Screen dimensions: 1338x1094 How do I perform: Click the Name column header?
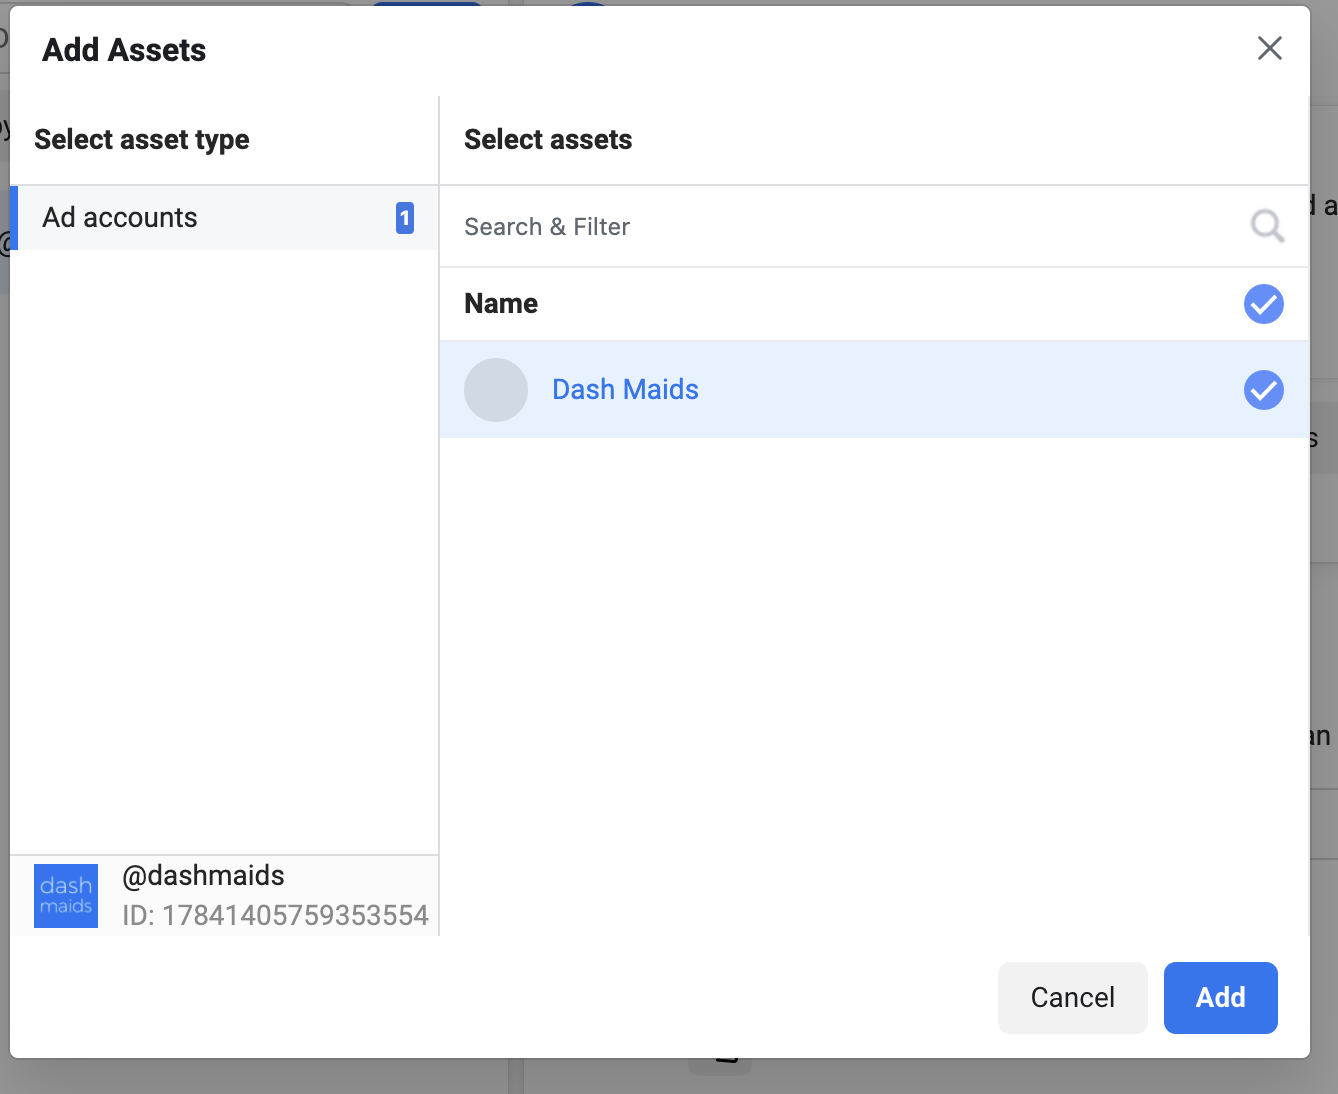coord(501,304)
